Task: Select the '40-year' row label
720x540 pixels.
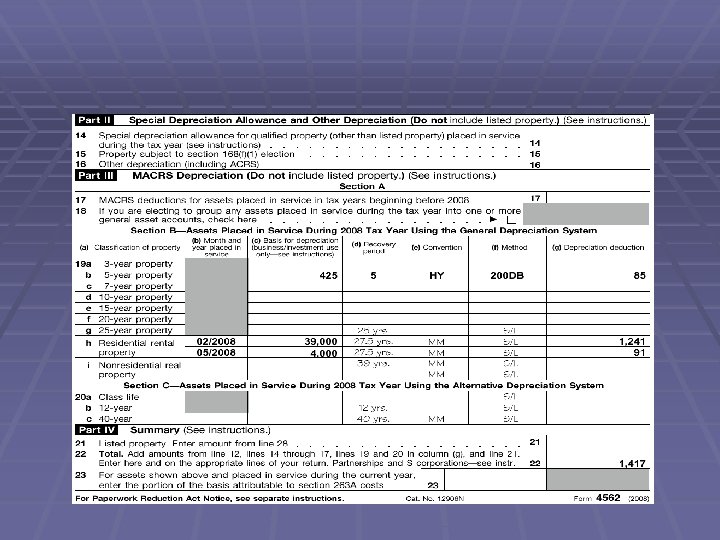Action: [x=115, y=419]
